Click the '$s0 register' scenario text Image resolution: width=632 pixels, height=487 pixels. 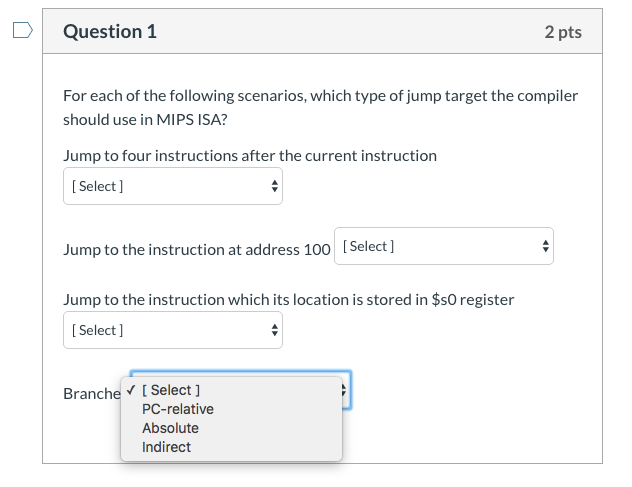click(x=288, y=299)
